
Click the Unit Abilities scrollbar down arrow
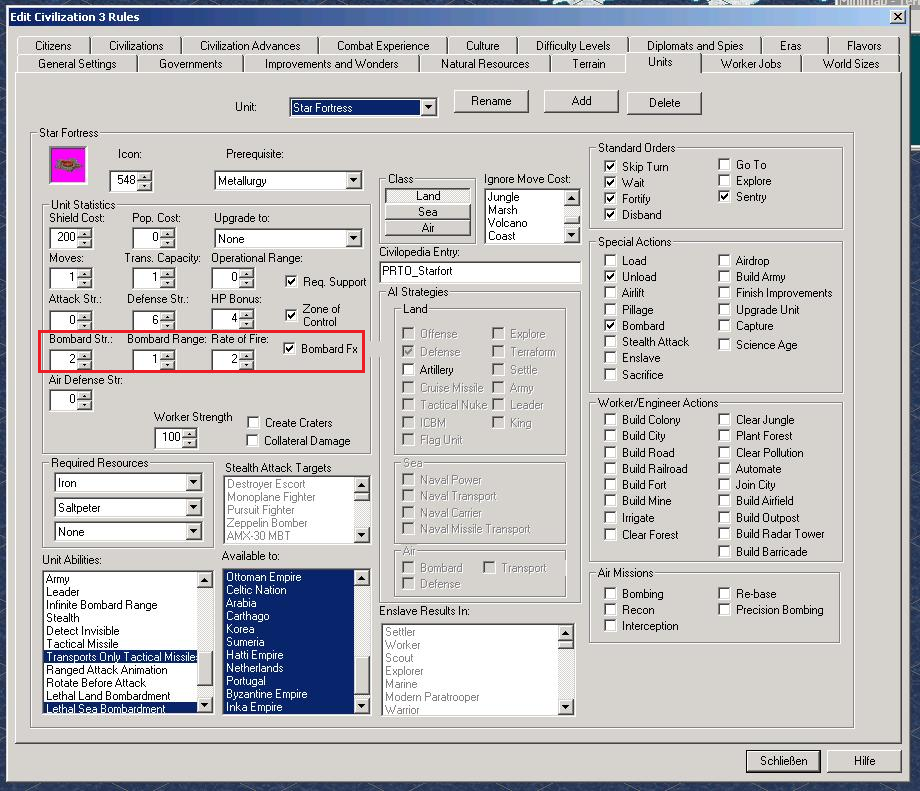[x=204, y=704]
